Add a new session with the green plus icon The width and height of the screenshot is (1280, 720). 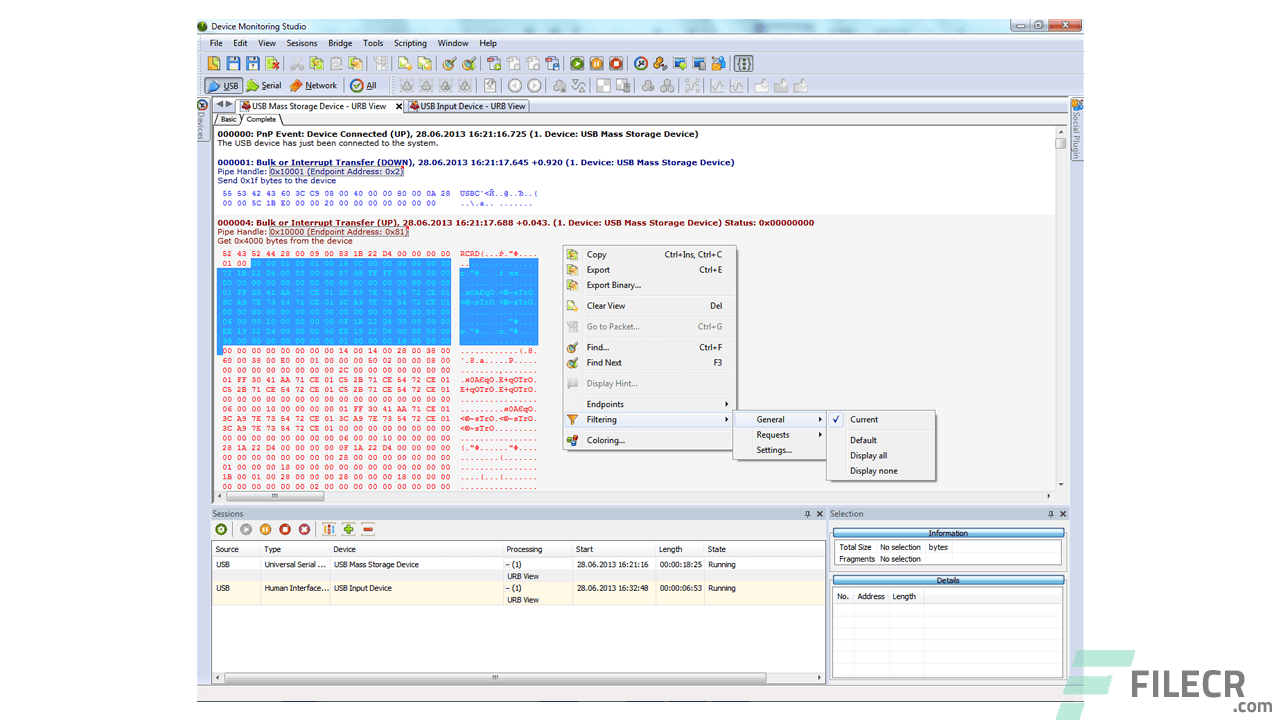click(x=348, y=529)
